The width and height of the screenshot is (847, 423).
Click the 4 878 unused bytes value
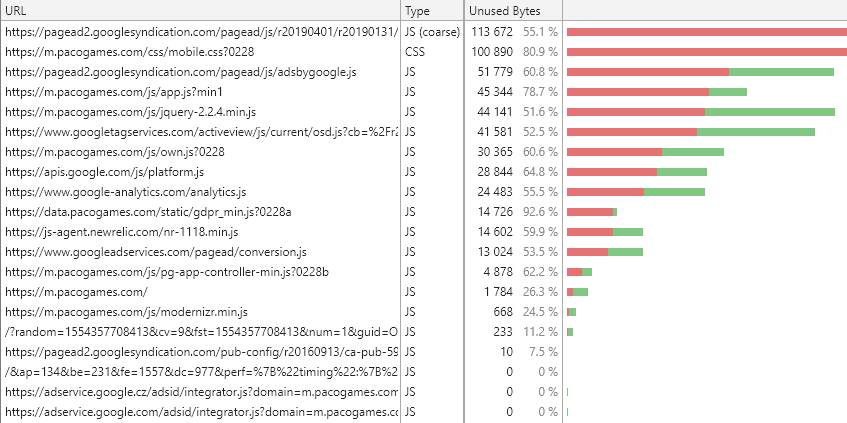(498, 272)
